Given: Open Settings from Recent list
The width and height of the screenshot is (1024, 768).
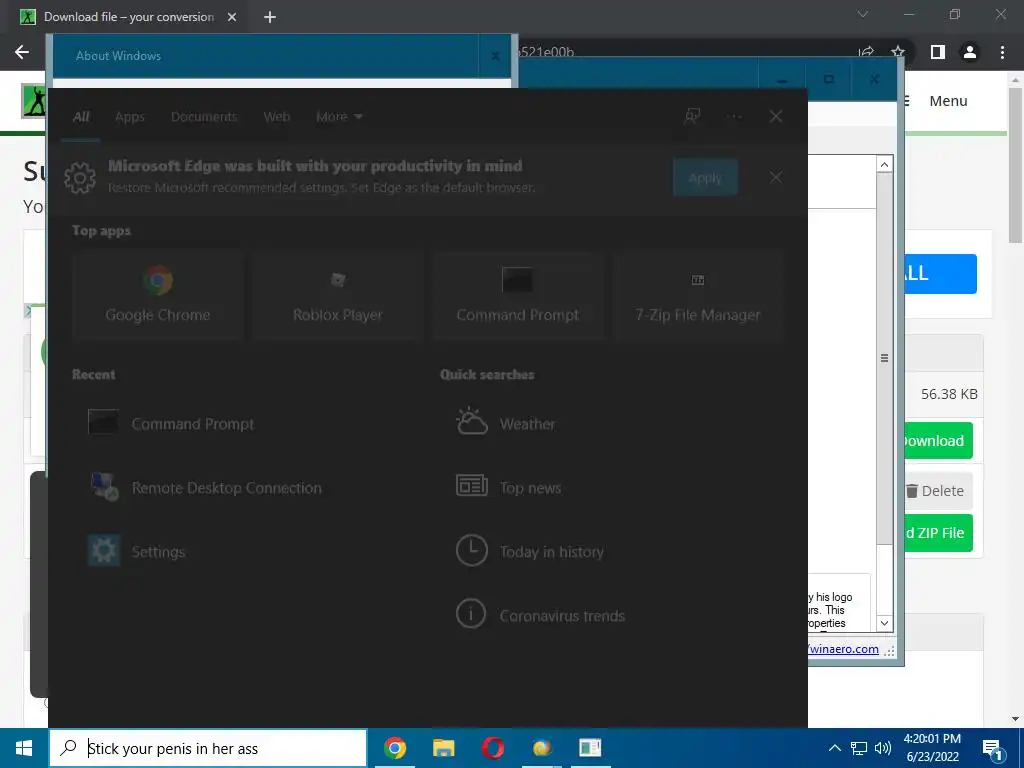Looking at the screenshot, I should (x=137, y=551).
